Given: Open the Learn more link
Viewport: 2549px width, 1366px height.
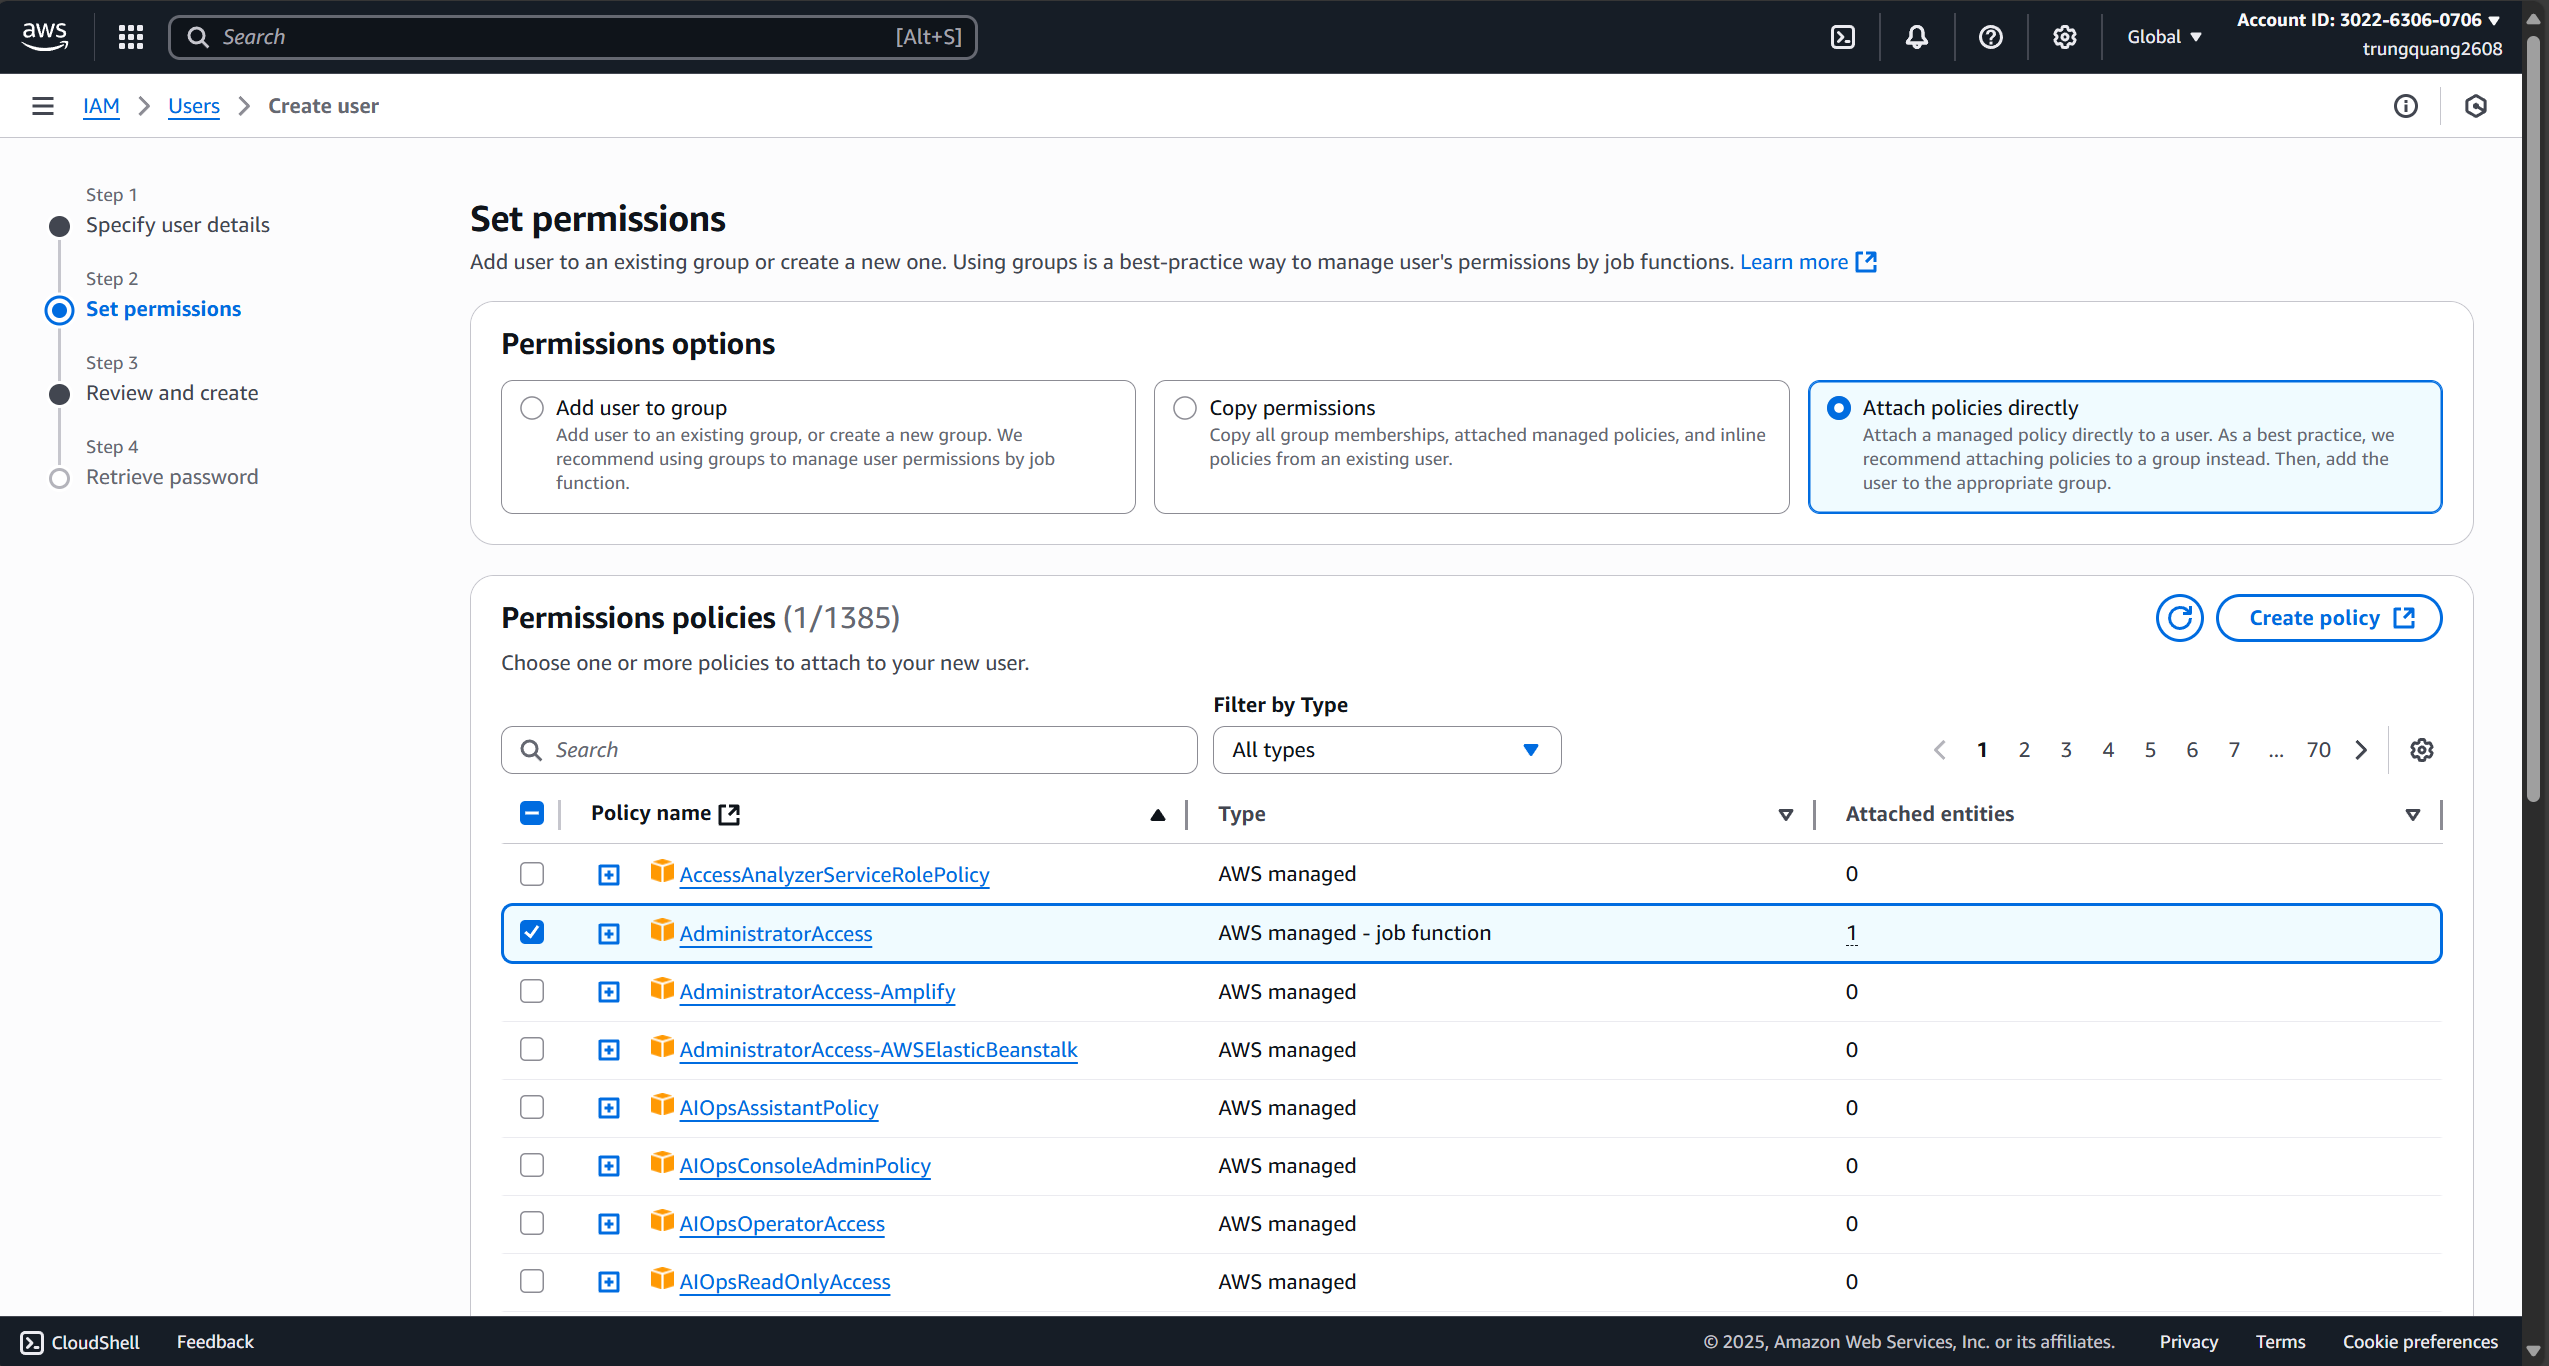Looking at the screenshot, I should (1808, 262).
